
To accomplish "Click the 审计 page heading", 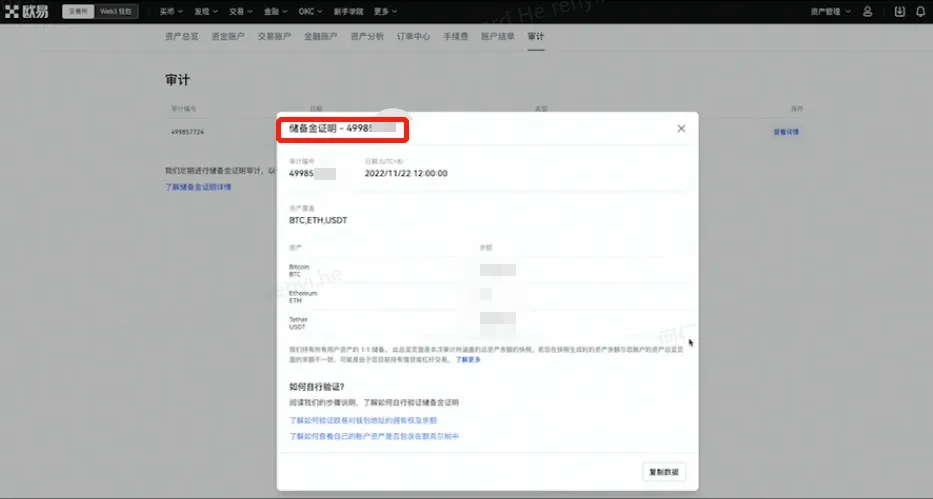I will point(177,80).
